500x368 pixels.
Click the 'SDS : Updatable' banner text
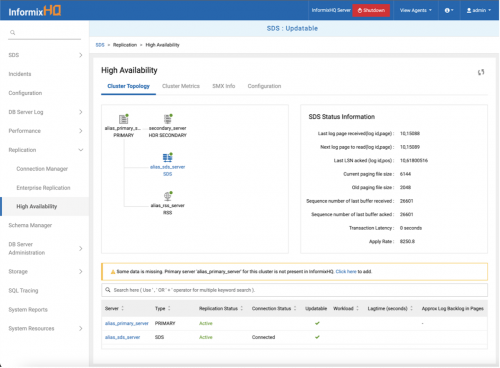click(292, 28)
